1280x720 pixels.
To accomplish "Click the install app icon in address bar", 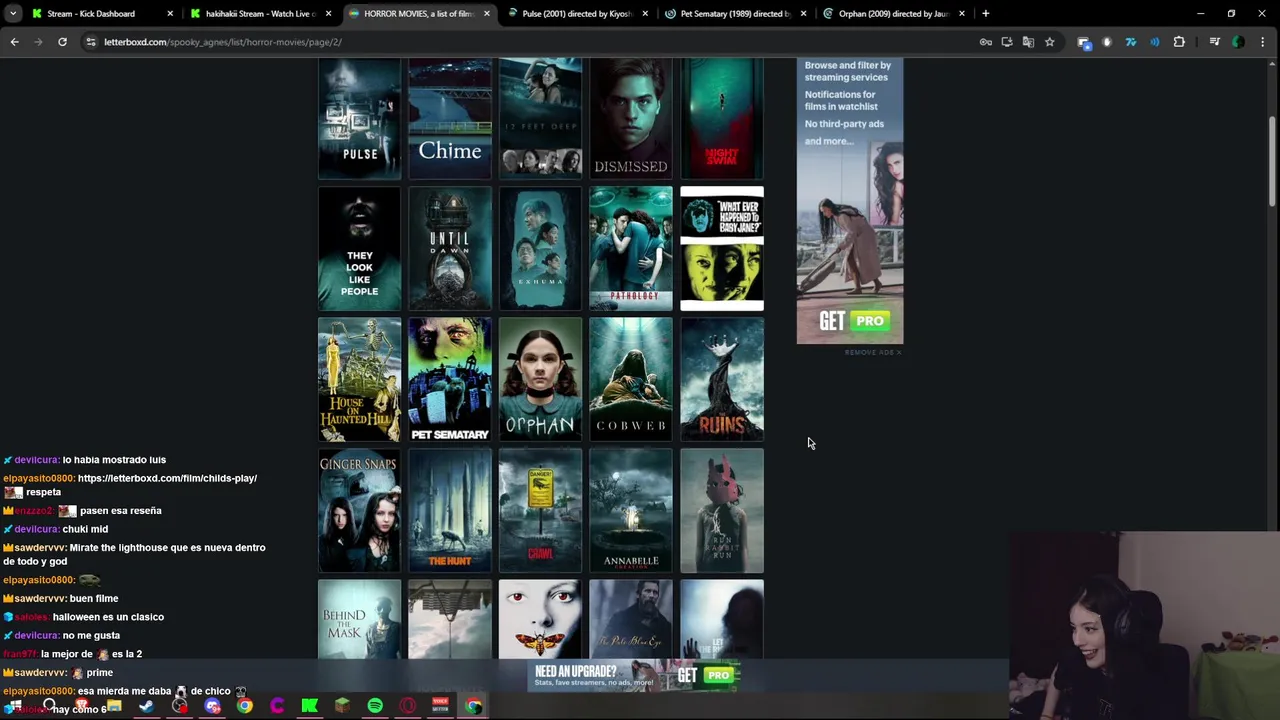I will pyautogui.click(x=1007, y=42).
